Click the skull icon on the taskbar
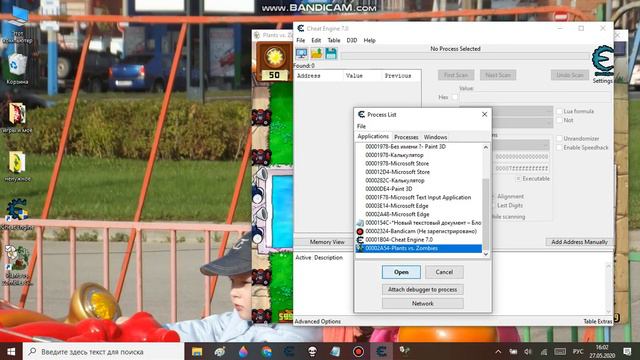This screenshot has width=640, height=360. click(x=312, y=351)
